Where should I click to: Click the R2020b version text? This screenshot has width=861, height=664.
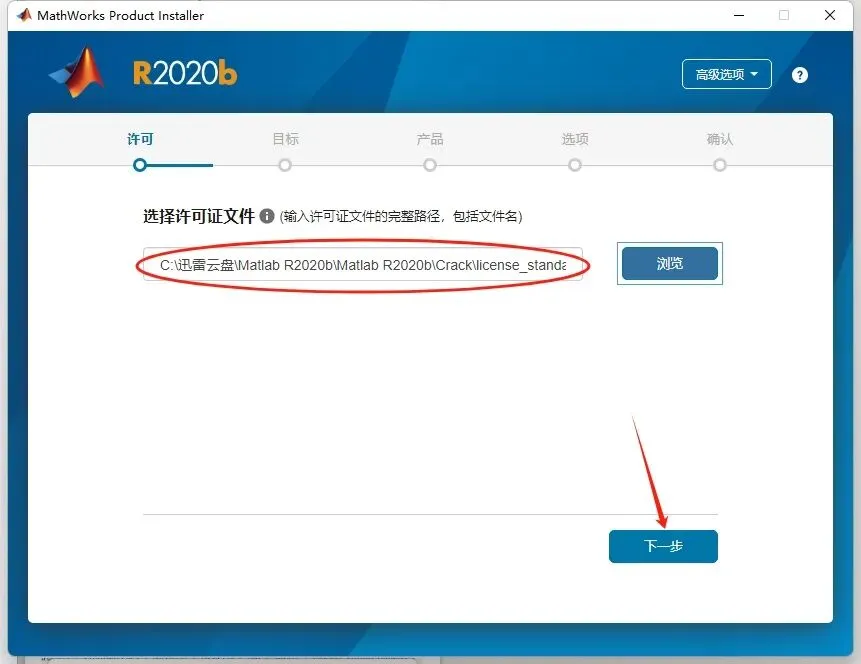pos(185,73)
